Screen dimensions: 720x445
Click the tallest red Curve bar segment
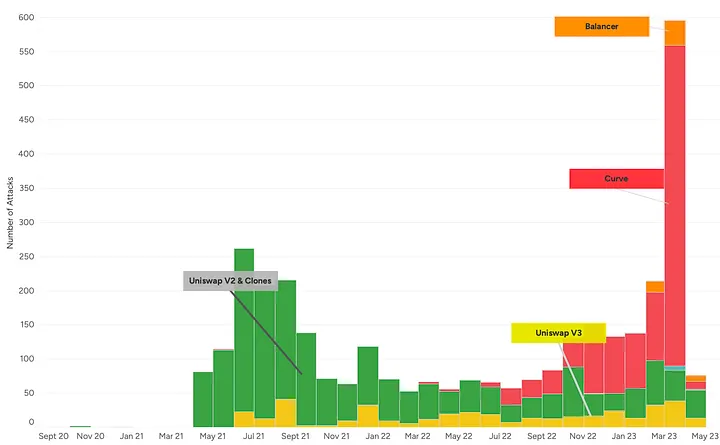point(675,200)
